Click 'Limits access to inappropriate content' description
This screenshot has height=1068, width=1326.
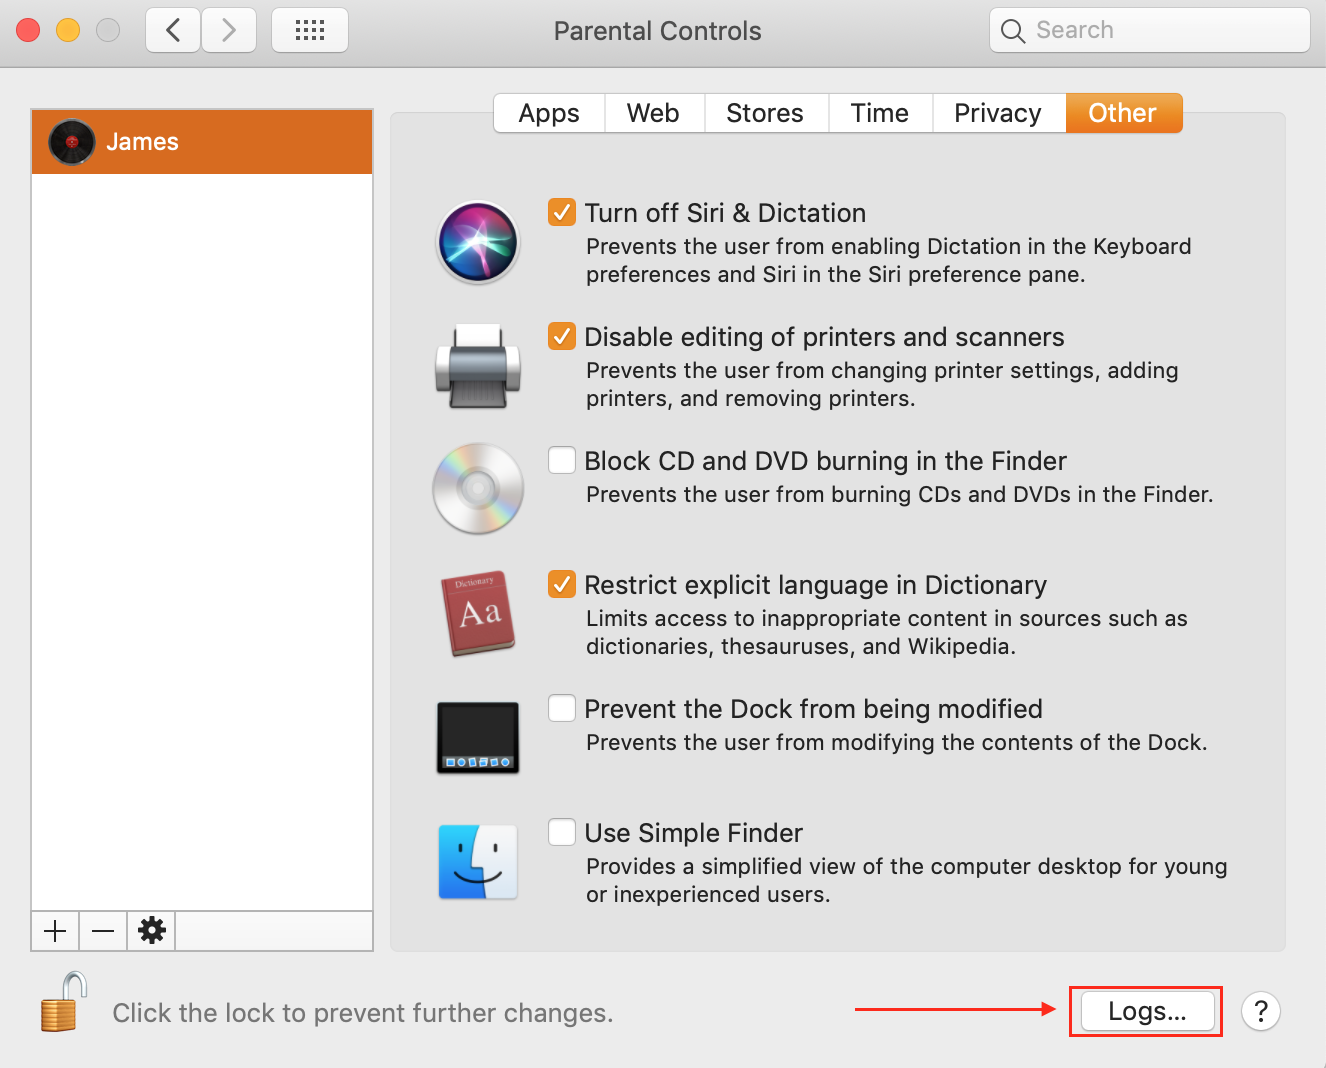[887, 632]
